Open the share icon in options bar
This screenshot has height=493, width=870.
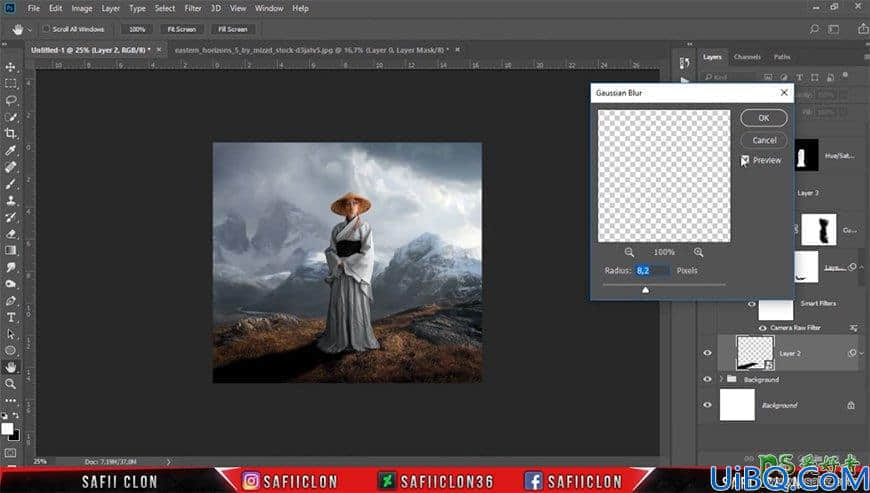pos(863,29)
